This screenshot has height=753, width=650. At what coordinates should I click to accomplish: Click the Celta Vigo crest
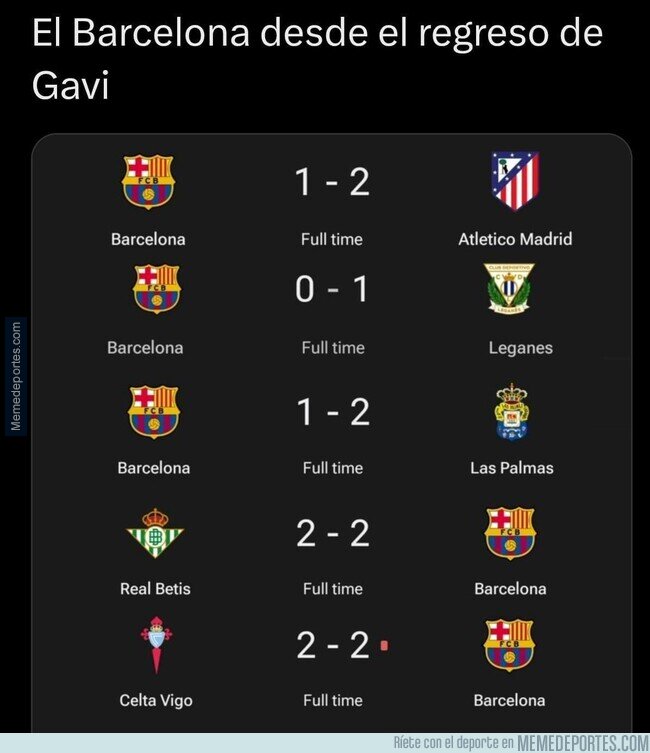pyautogui.click(x=156, y=645)
